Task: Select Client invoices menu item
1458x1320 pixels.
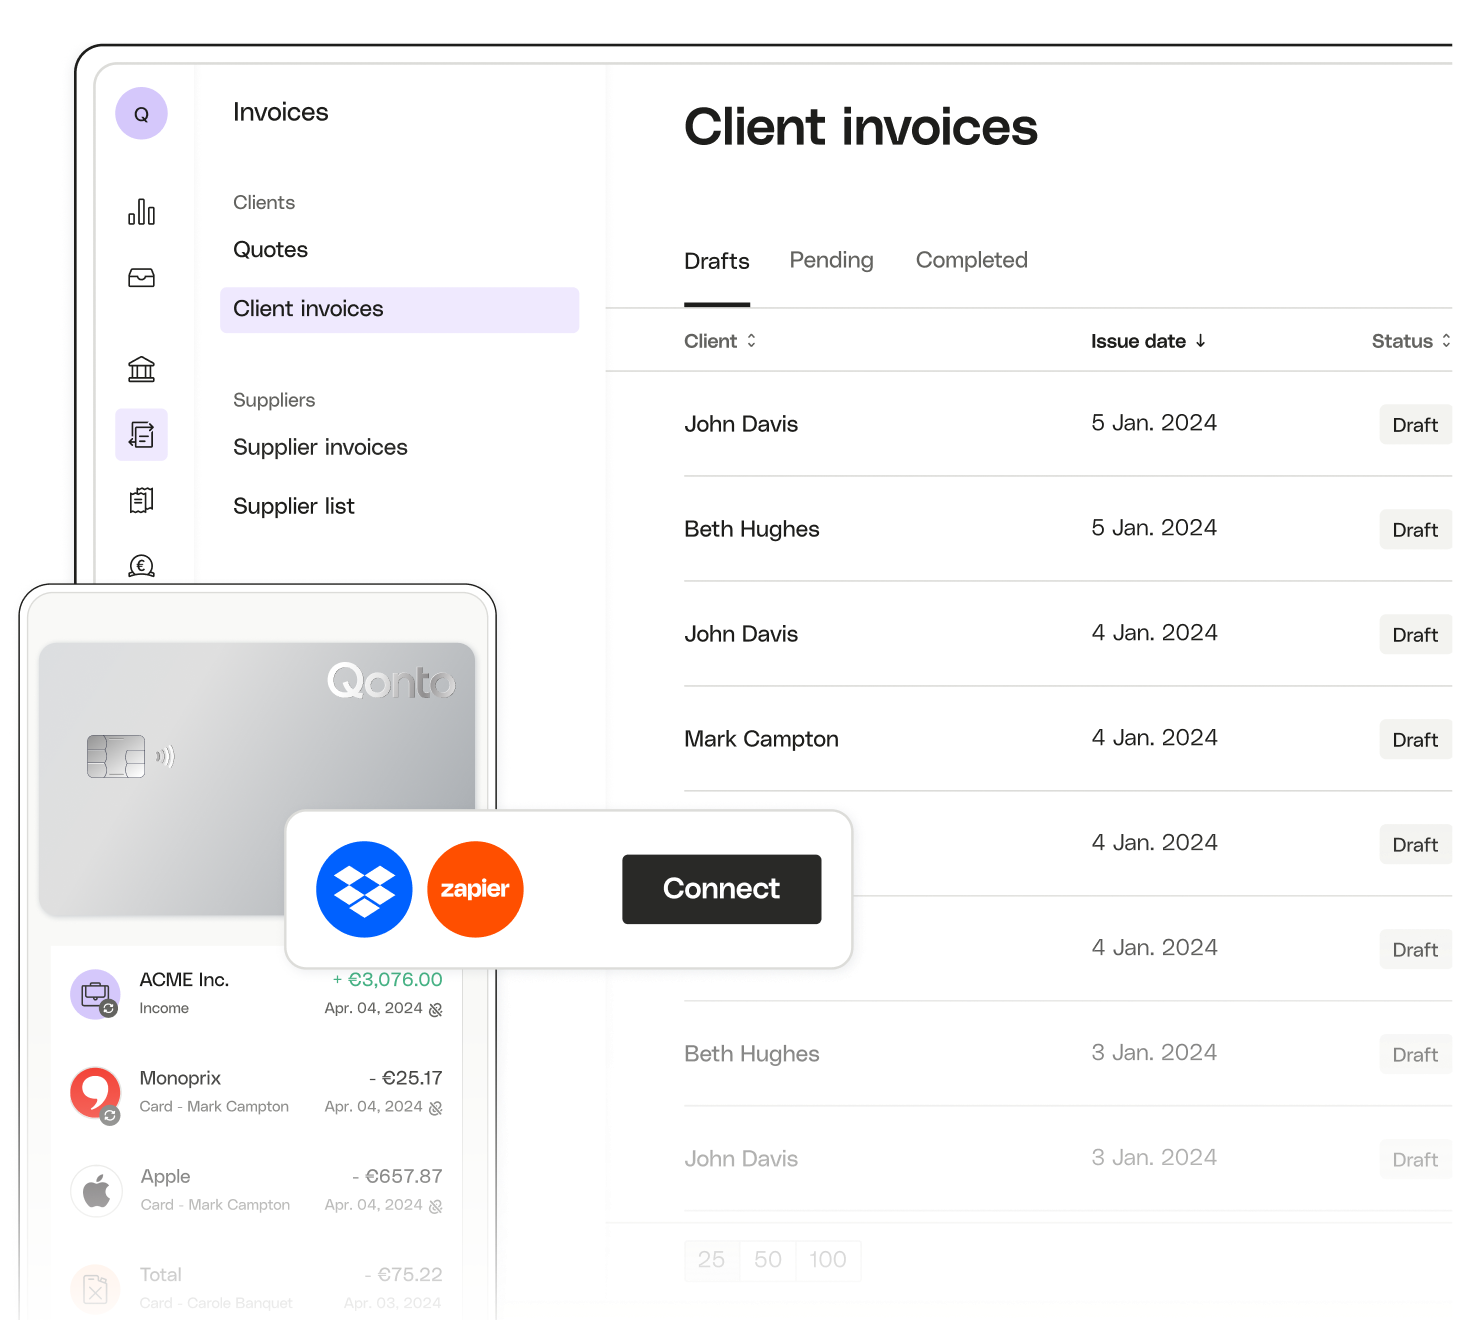Action: (x=399, y=309)
